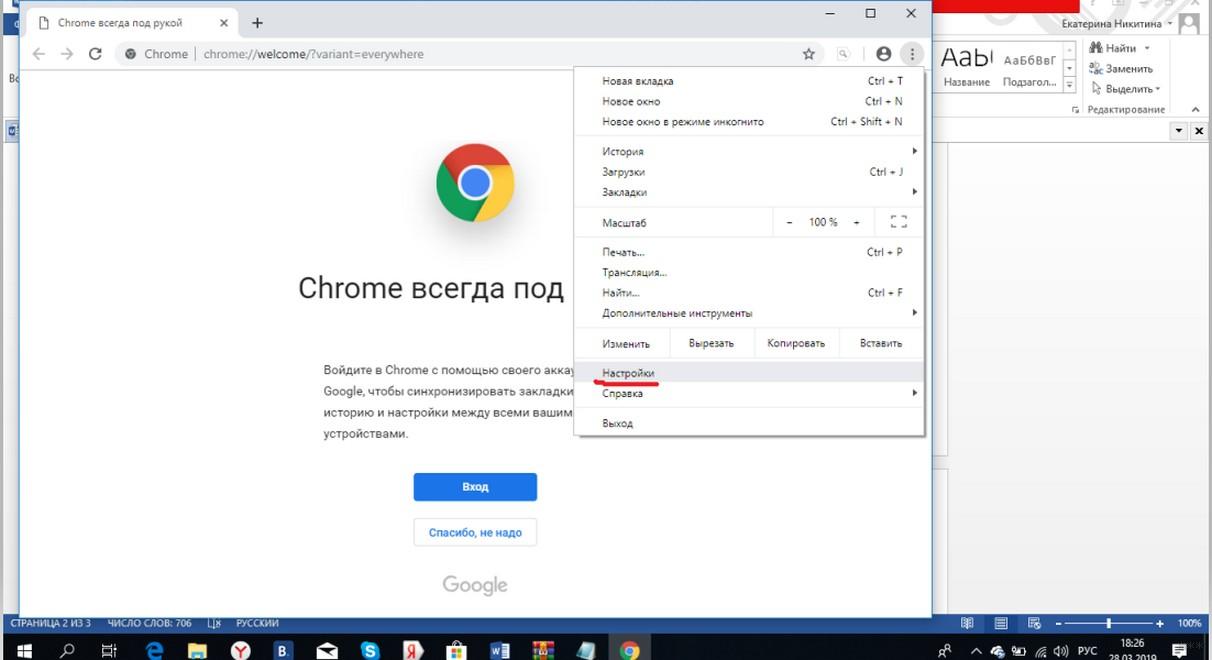Open the Найти dropdown arrow in Word
The image size is (1212, 660).
(x=1147, y=48)
